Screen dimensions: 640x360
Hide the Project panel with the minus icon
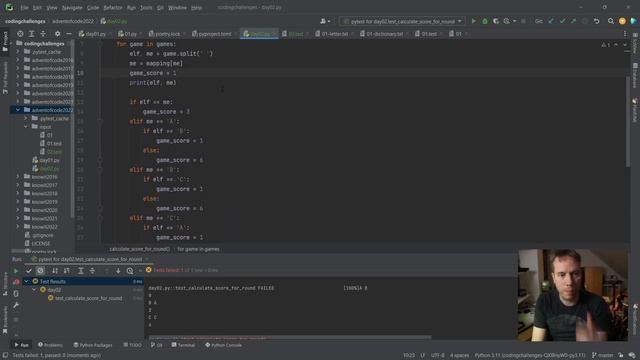coord(69,34)
